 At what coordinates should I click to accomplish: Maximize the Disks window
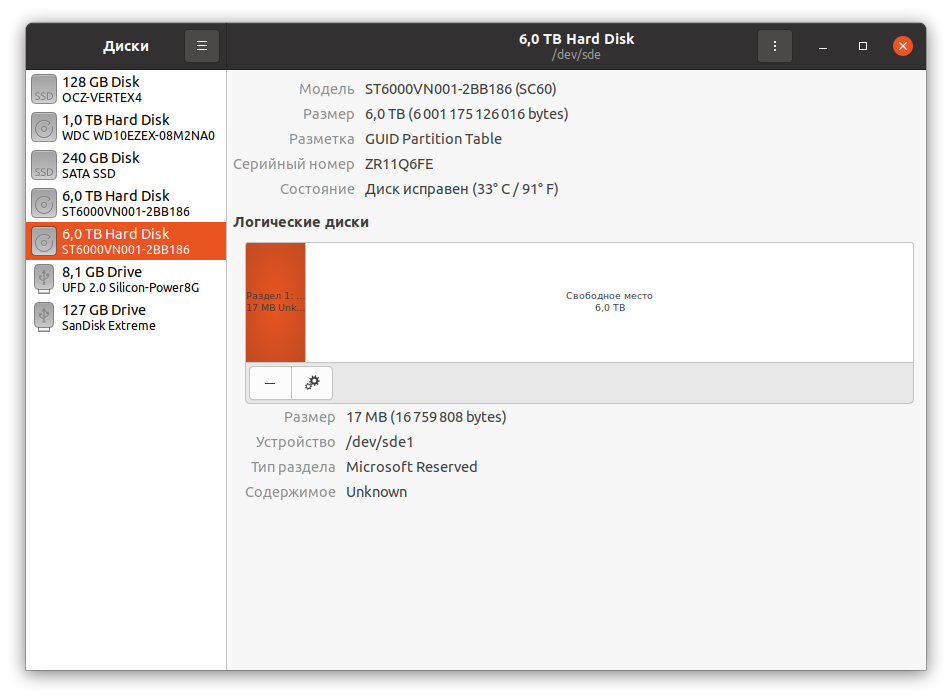[863, 46]
